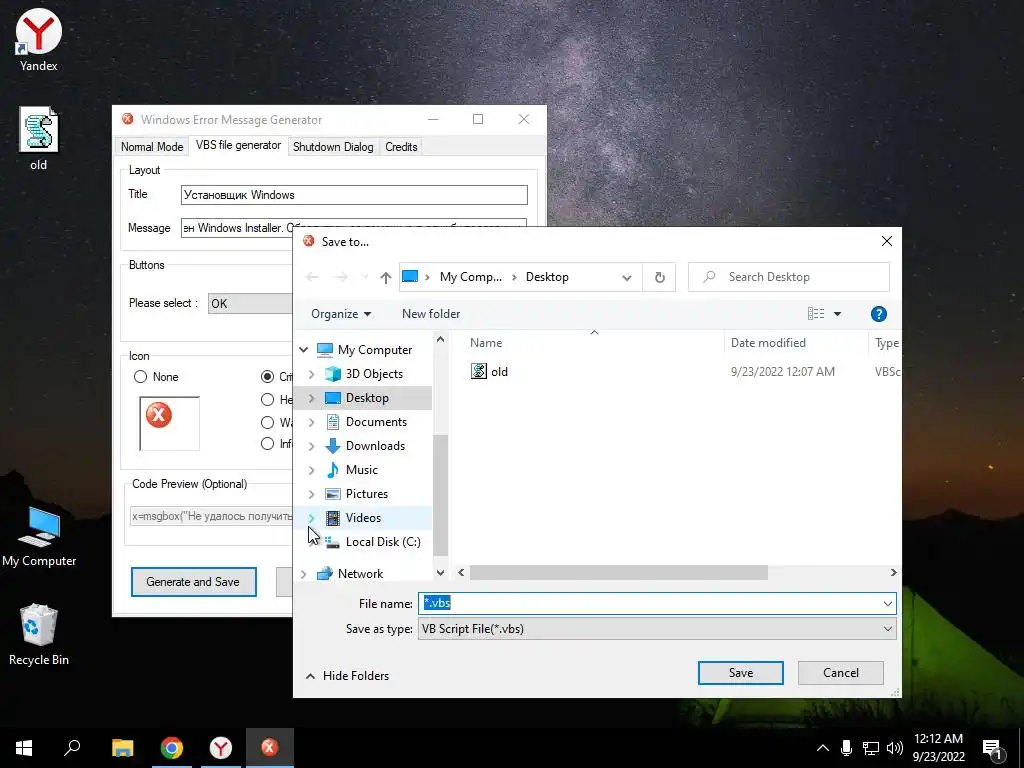Select the third icon radio button (Wa...)

(x=267, y=423)
